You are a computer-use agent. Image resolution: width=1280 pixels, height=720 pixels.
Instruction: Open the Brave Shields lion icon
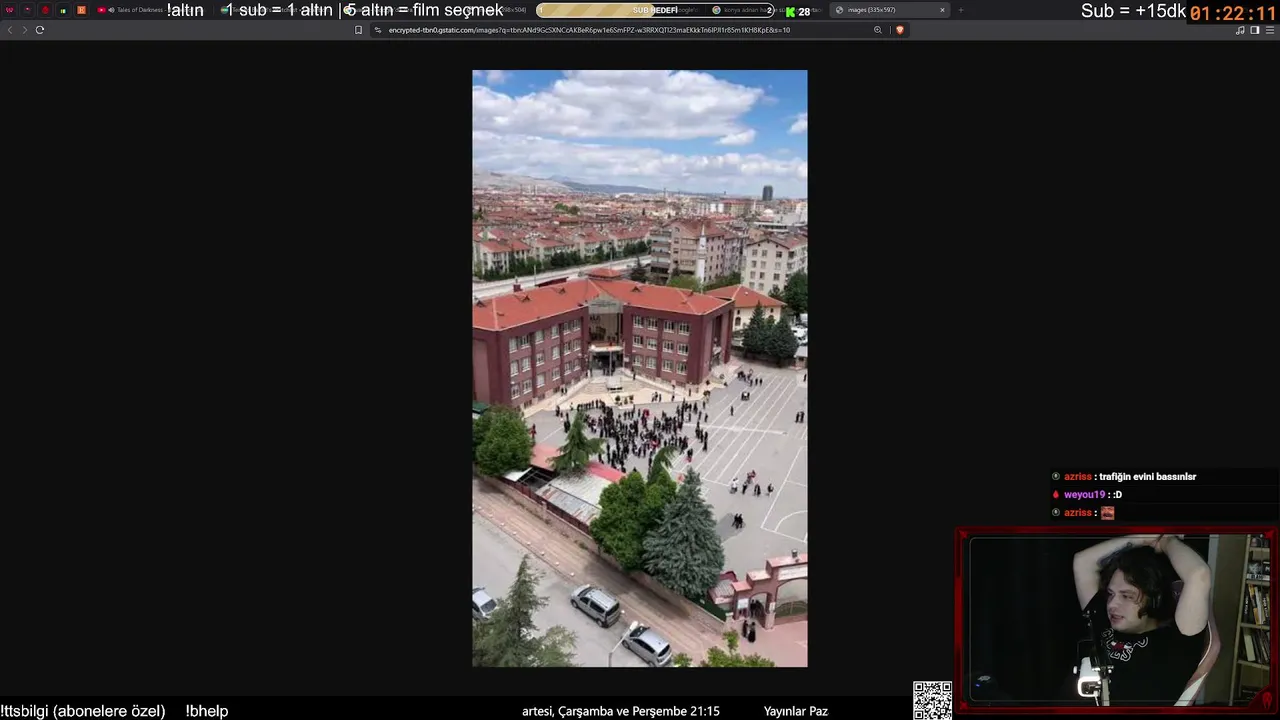(x=899, y=30)
